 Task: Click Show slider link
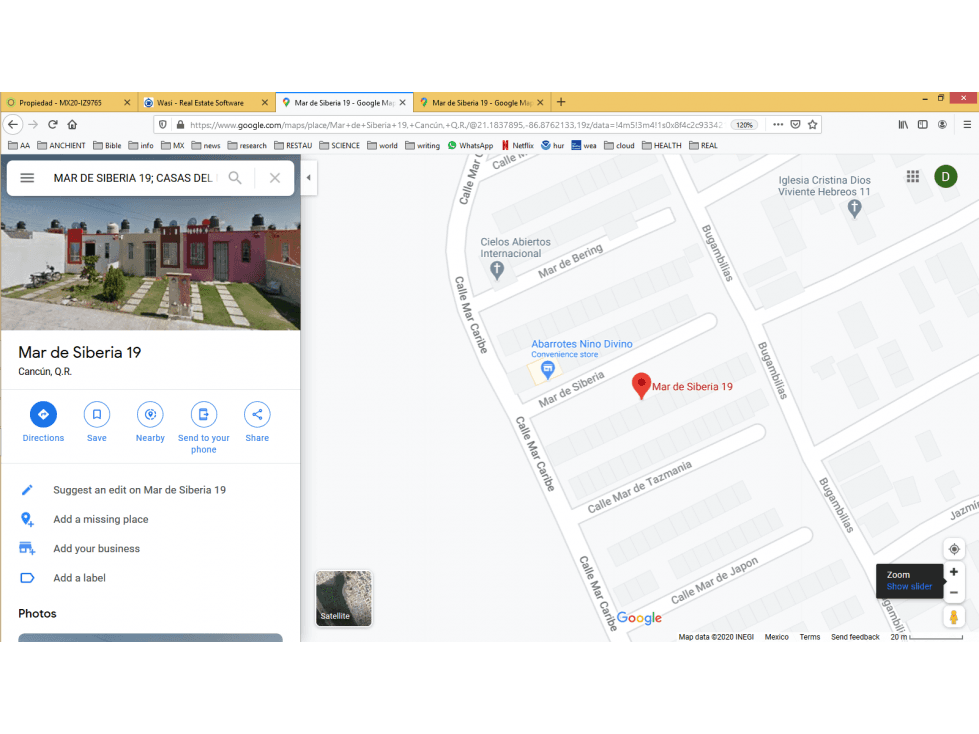tap(909, 587)
